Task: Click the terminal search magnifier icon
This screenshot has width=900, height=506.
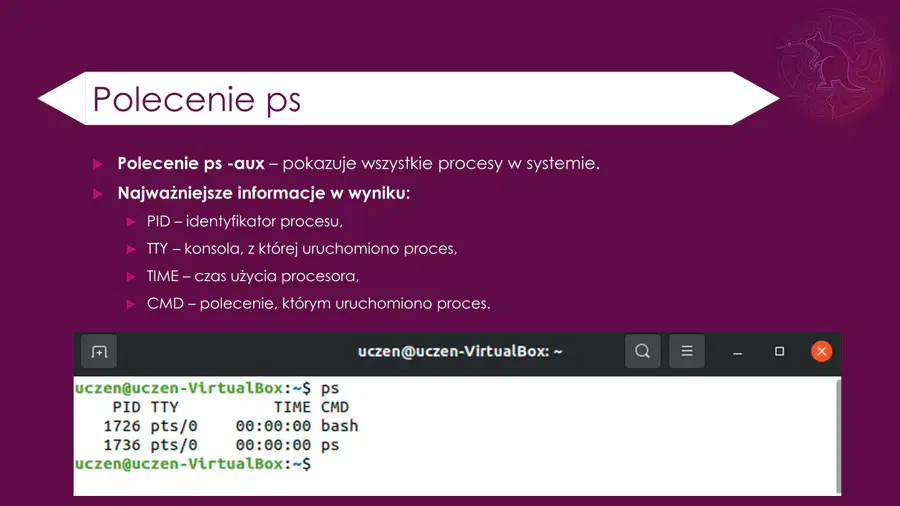Action: (642, 351)
